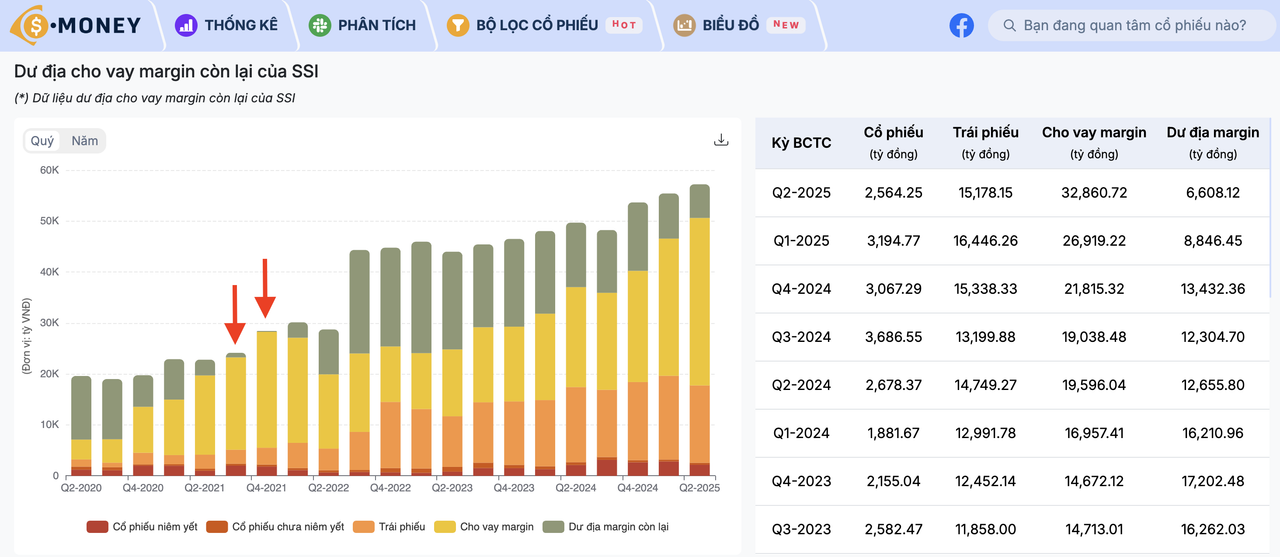The height and width of the screenshot is (557, 1280).
Task: Open the S-Money logo home link
Action: click(76, 25)
